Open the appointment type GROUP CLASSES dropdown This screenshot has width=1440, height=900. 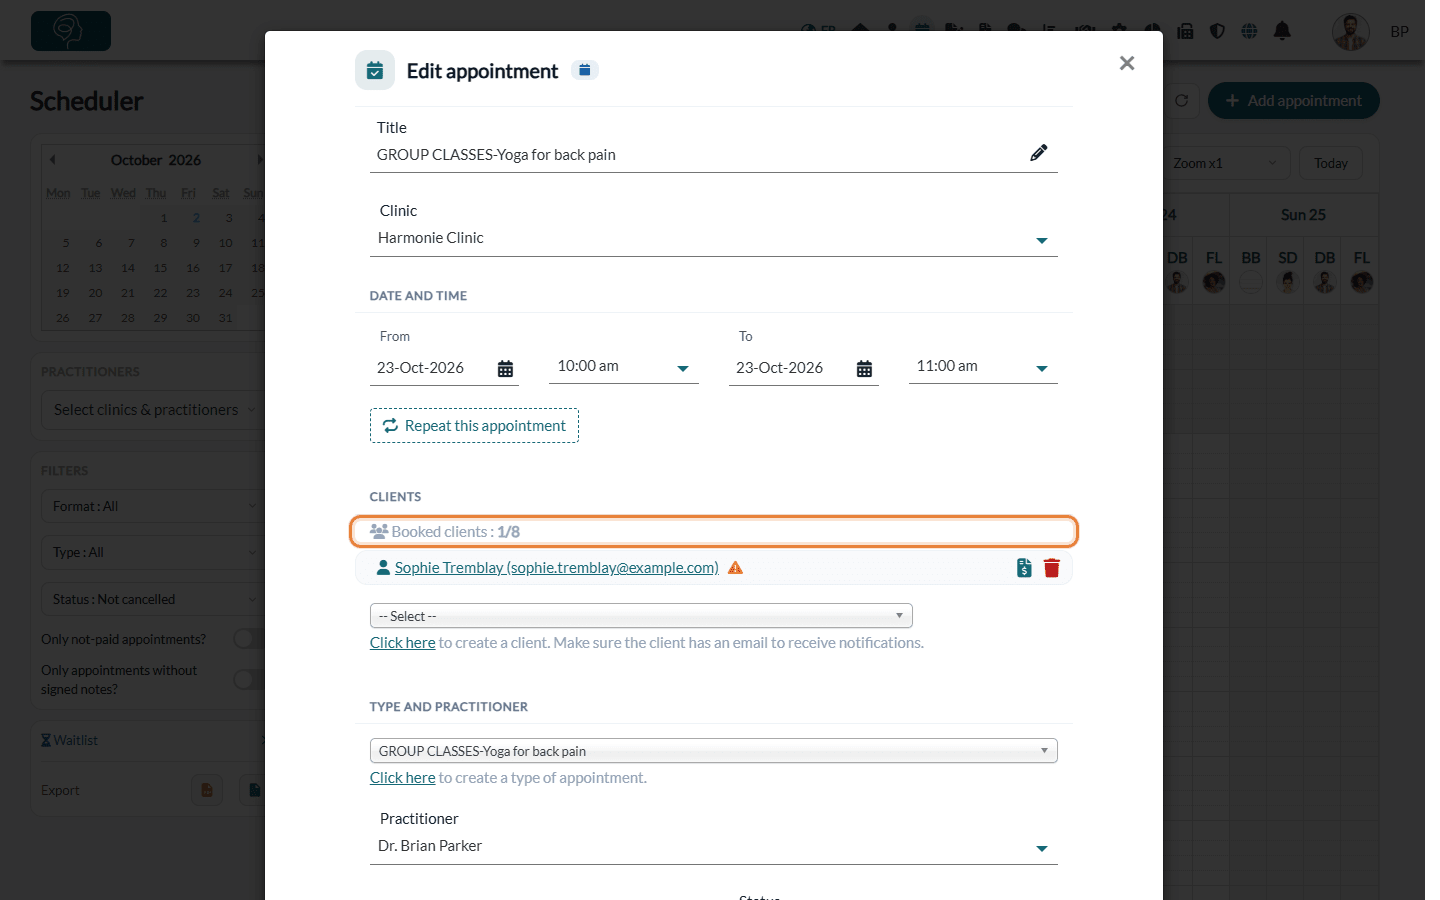[714, 751]
